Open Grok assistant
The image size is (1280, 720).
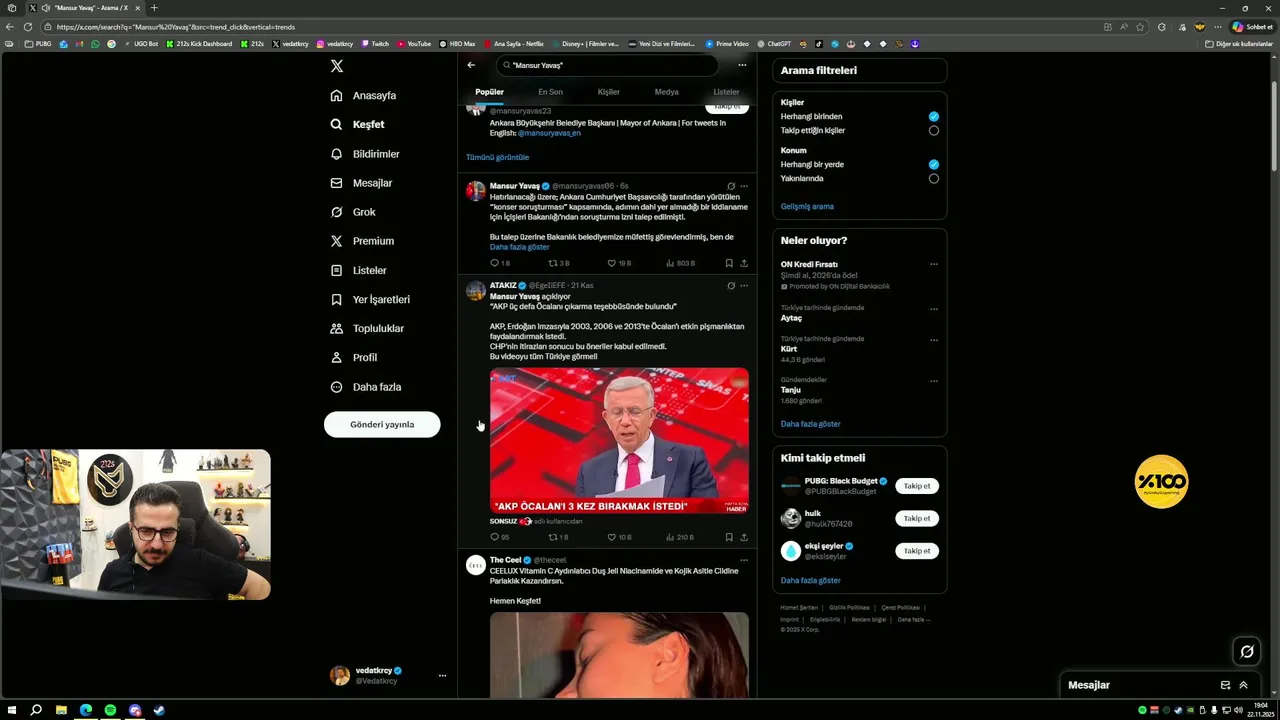tap(353, 212)
